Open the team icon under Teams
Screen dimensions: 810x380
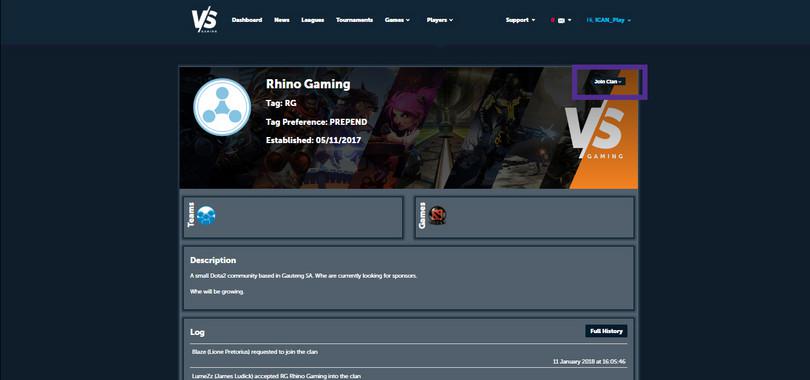[206, 215]
